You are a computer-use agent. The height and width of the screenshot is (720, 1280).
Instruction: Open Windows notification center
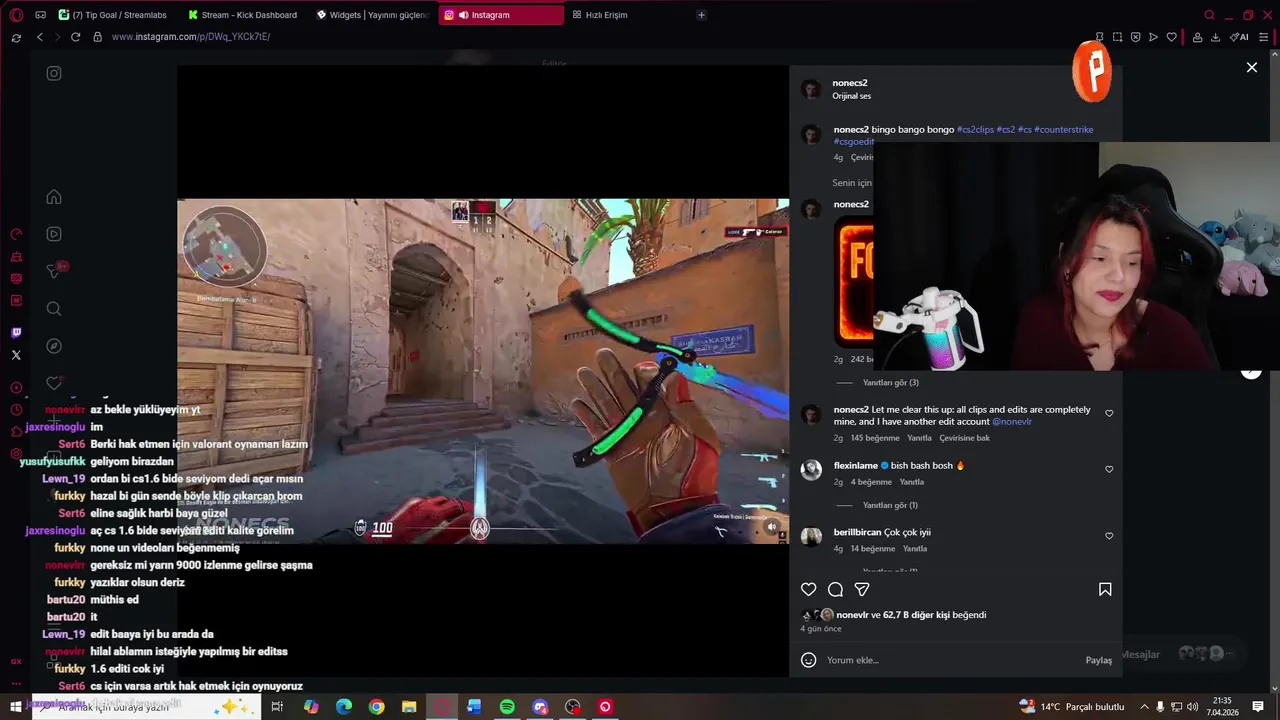coord(1258,707)
